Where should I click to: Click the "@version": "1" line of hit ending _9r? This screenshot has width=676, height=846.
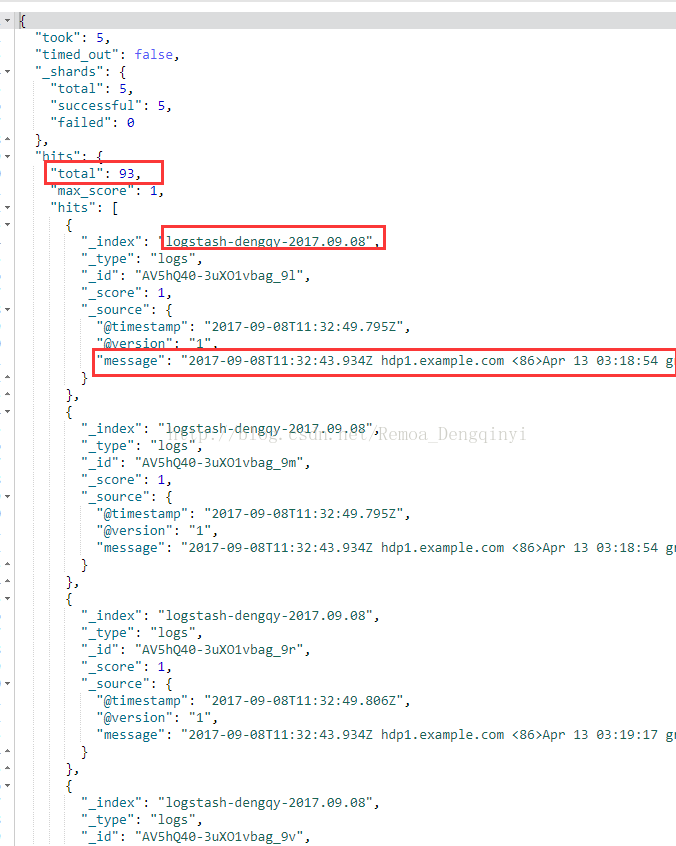tap(157, 718)
